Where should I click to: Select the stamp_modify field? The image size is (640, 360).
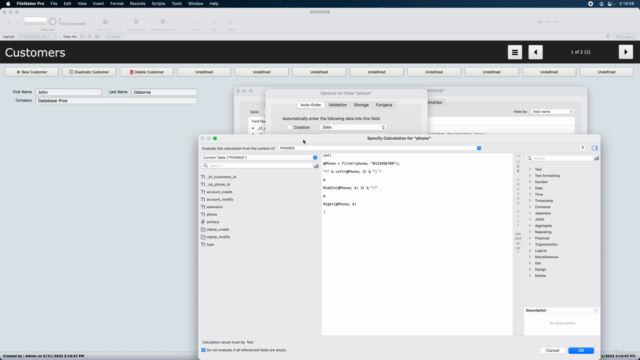coord(218,237)
